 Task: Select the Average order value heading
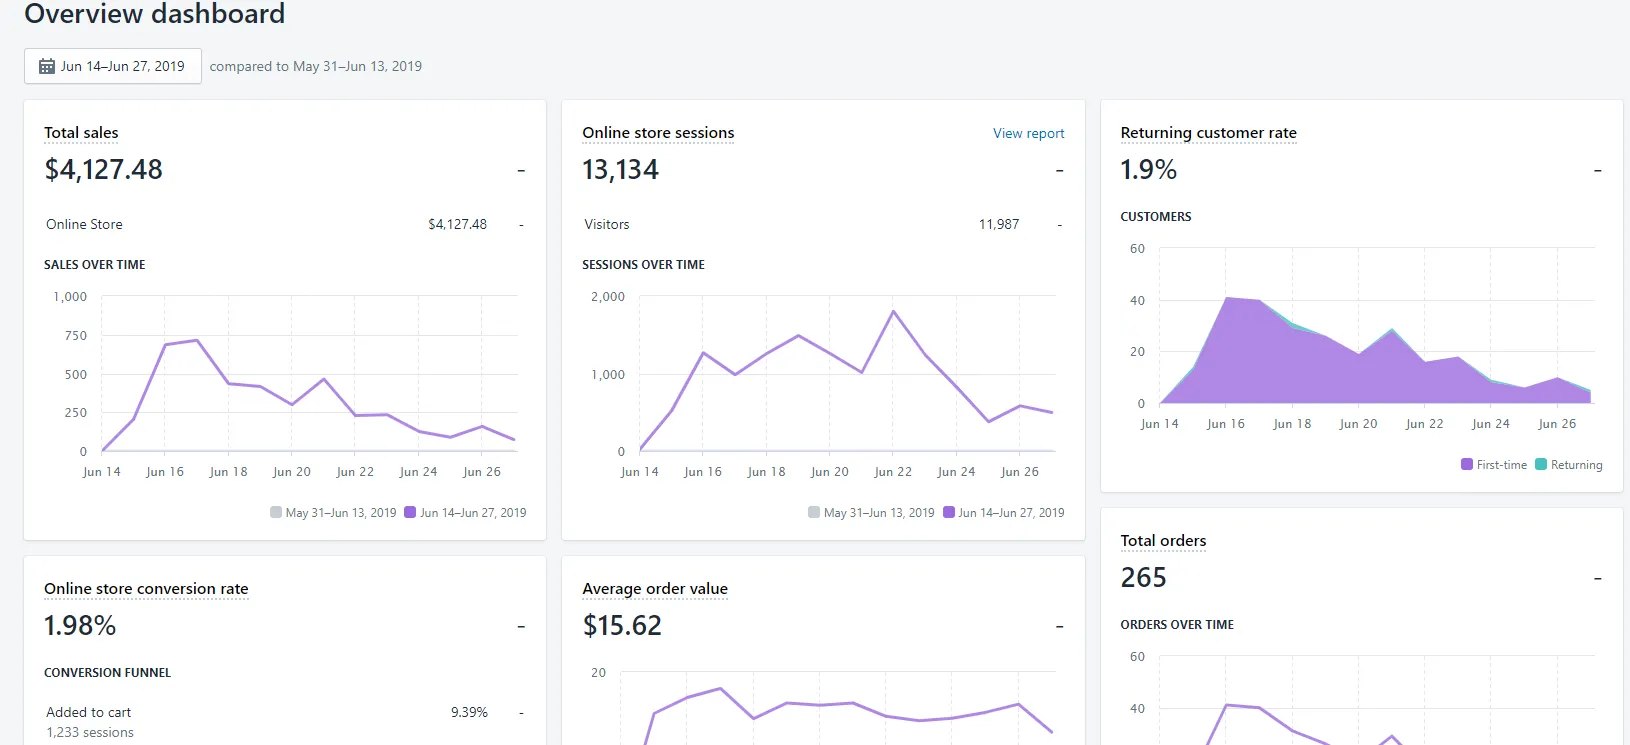click(655, 589)
